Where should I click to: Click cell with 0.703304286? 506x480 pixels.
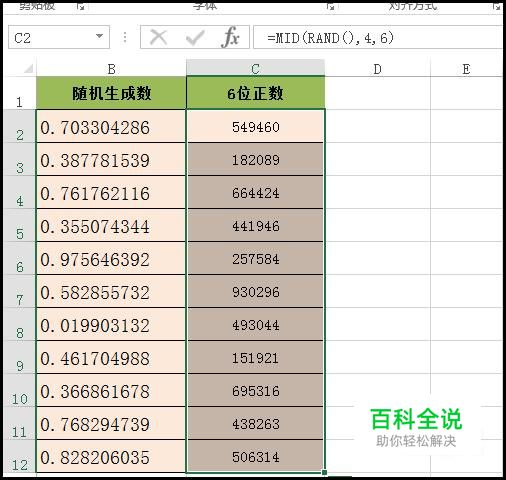point(111,127)
